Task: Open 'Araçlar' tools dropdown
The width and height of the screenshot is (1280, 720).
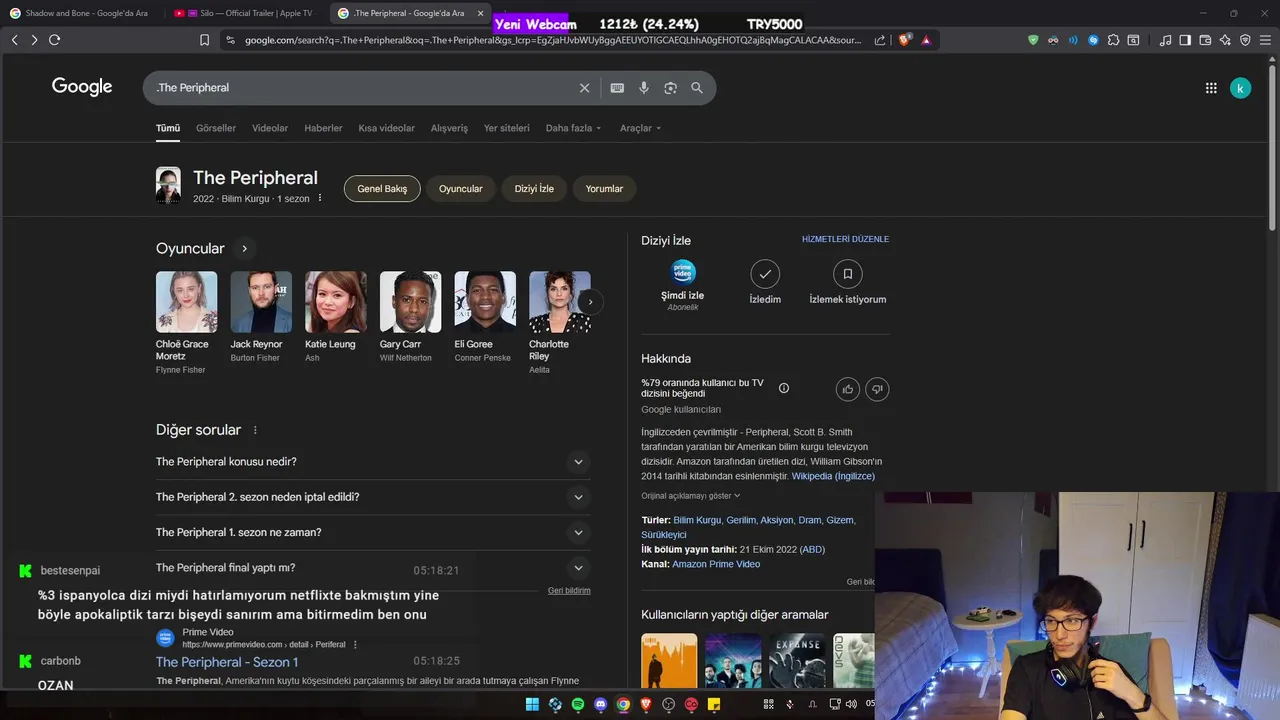Action: click(x=640, y=128)
